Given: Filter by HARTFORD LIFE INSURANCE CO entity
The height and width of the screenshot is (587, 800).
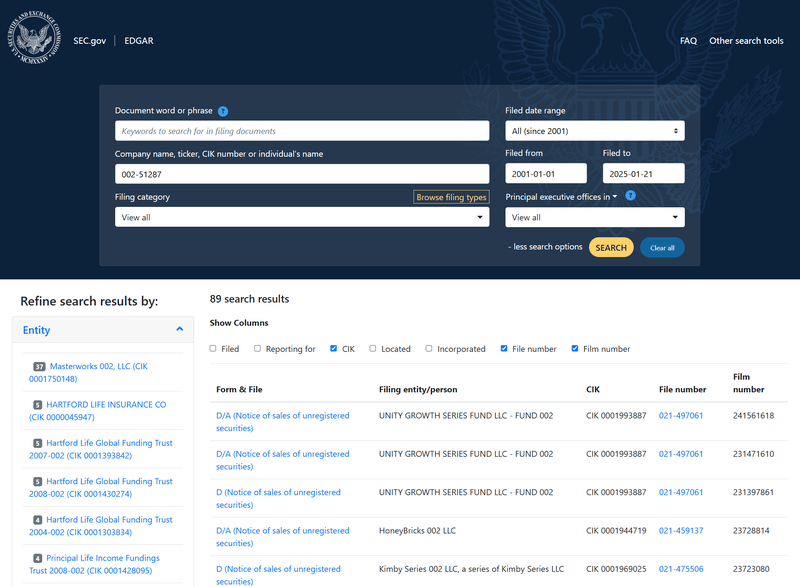Looking at the screenshot, I should coord(97,411).
